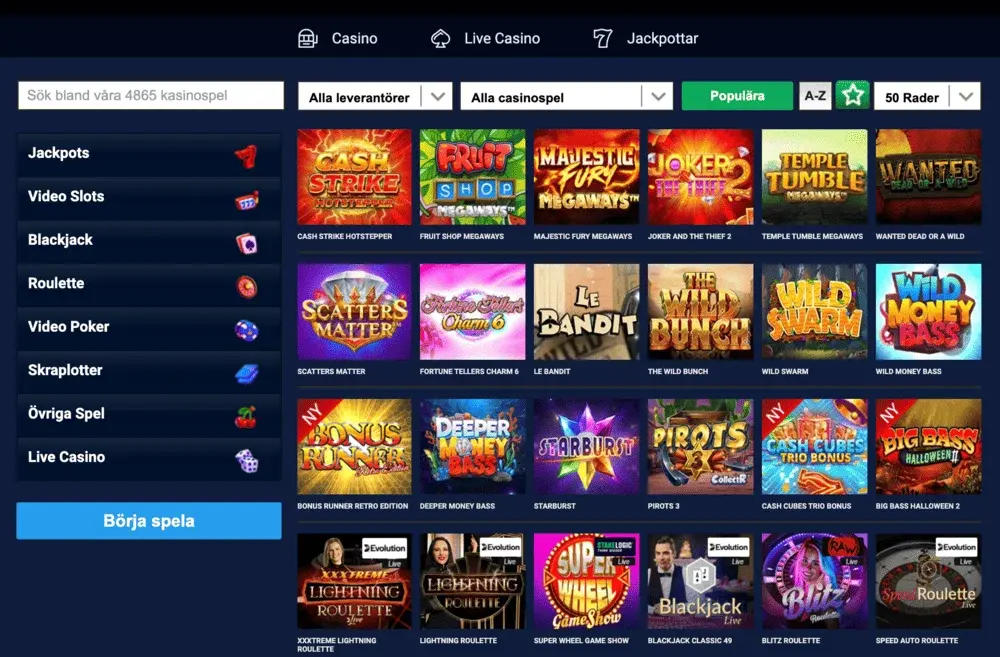Enable the Populära sorting option
Viewport: 1000px width, 657px height.
pyautogui.click(x=737, y=96)
